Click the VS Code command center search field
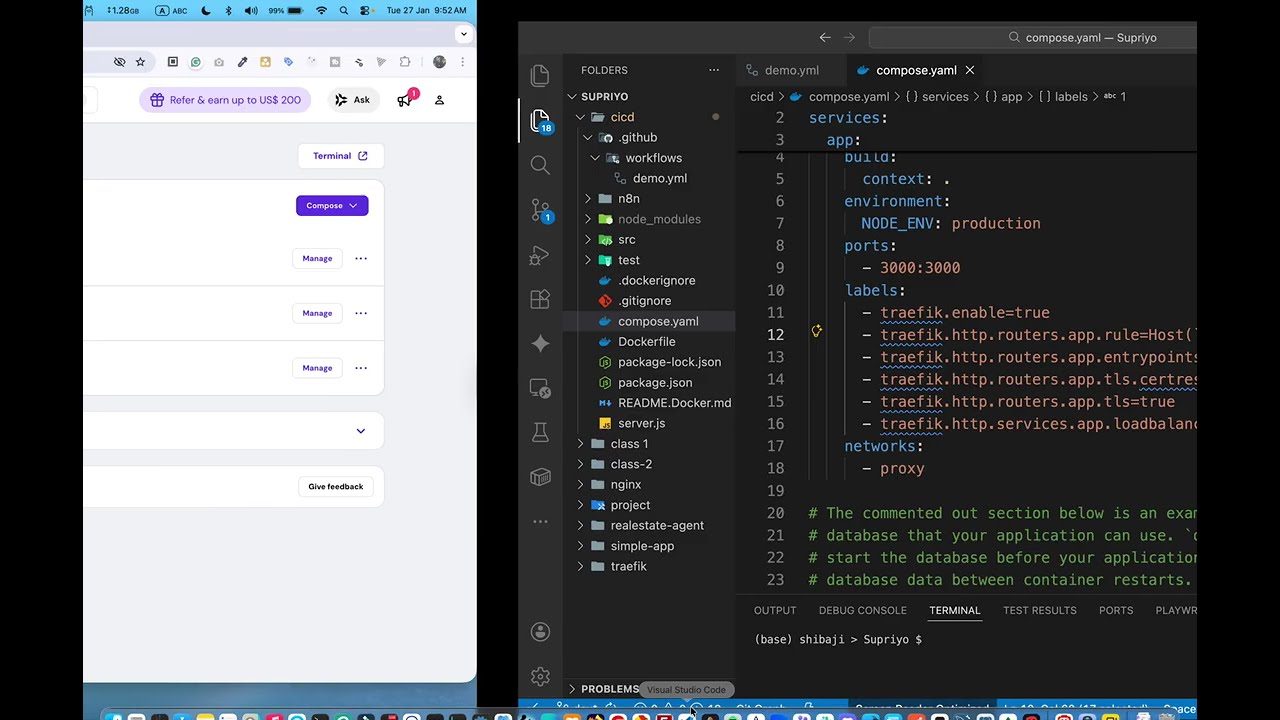The width and height of the screenshot is (1280, 720). tap(1033, 37)
